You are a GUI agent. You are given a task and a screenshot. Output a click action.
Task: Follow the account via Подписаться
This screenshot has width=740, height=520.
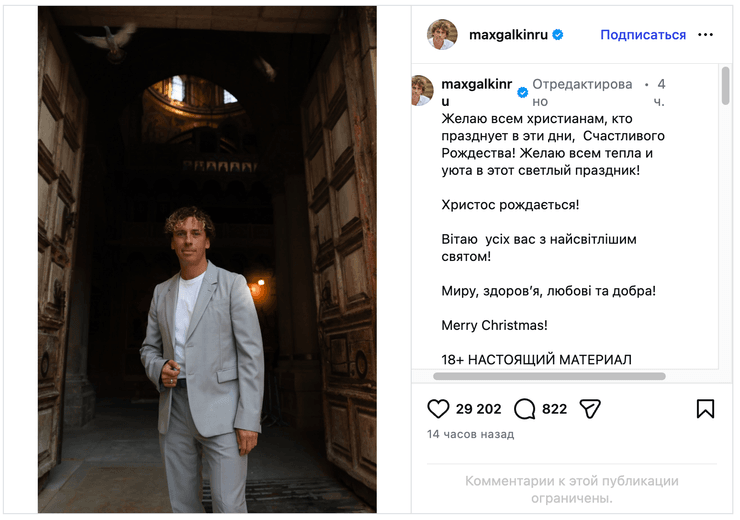coord(643,35)
